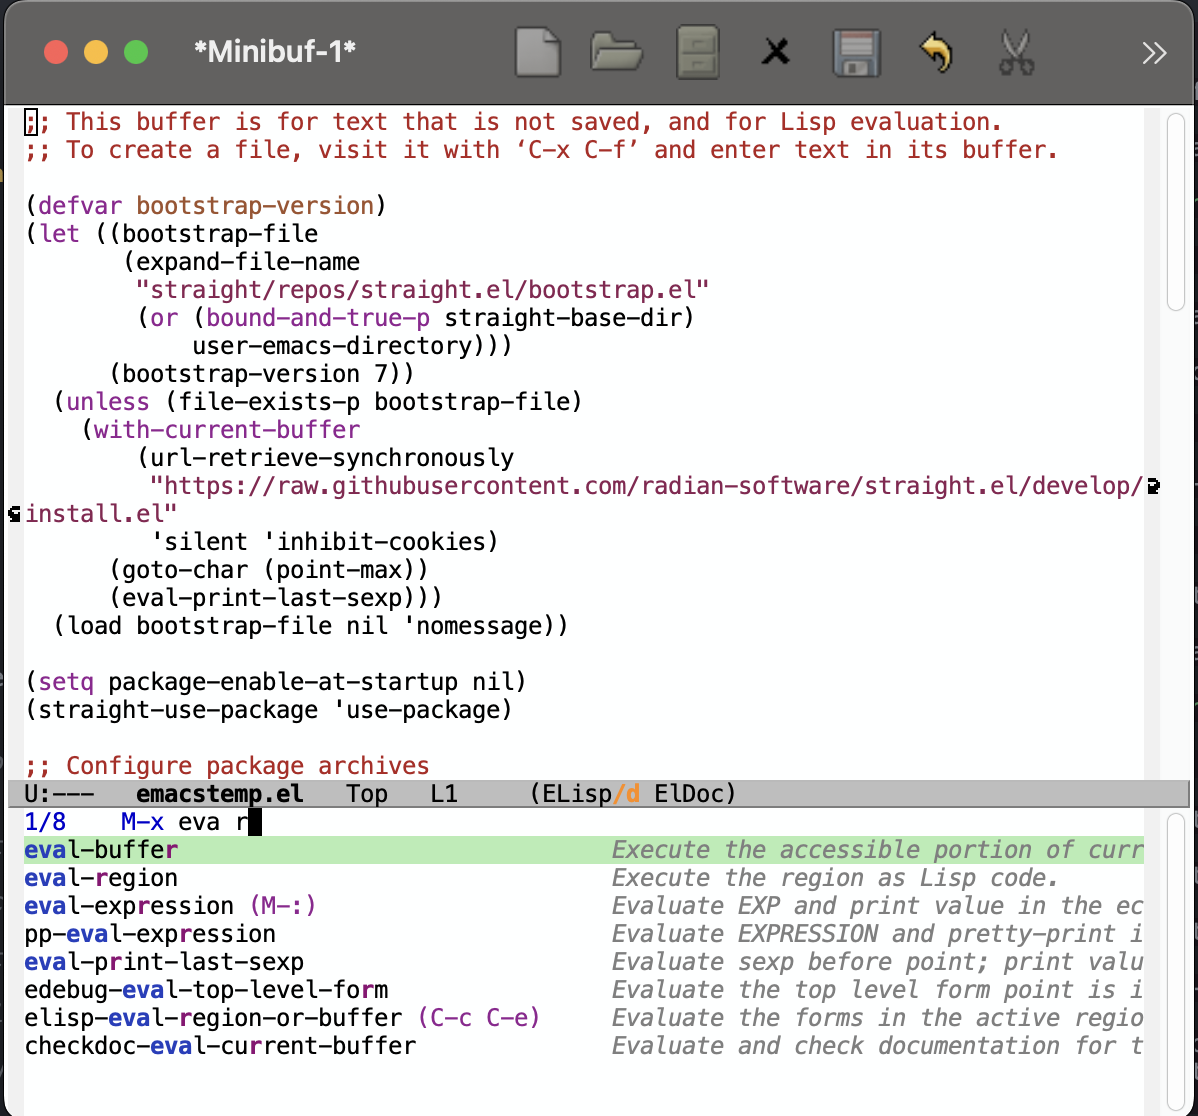Image resolution: width=1198 pixels, height=1116 pixels.
Task: Click the defvar keyword
Action: pos(80,206)
